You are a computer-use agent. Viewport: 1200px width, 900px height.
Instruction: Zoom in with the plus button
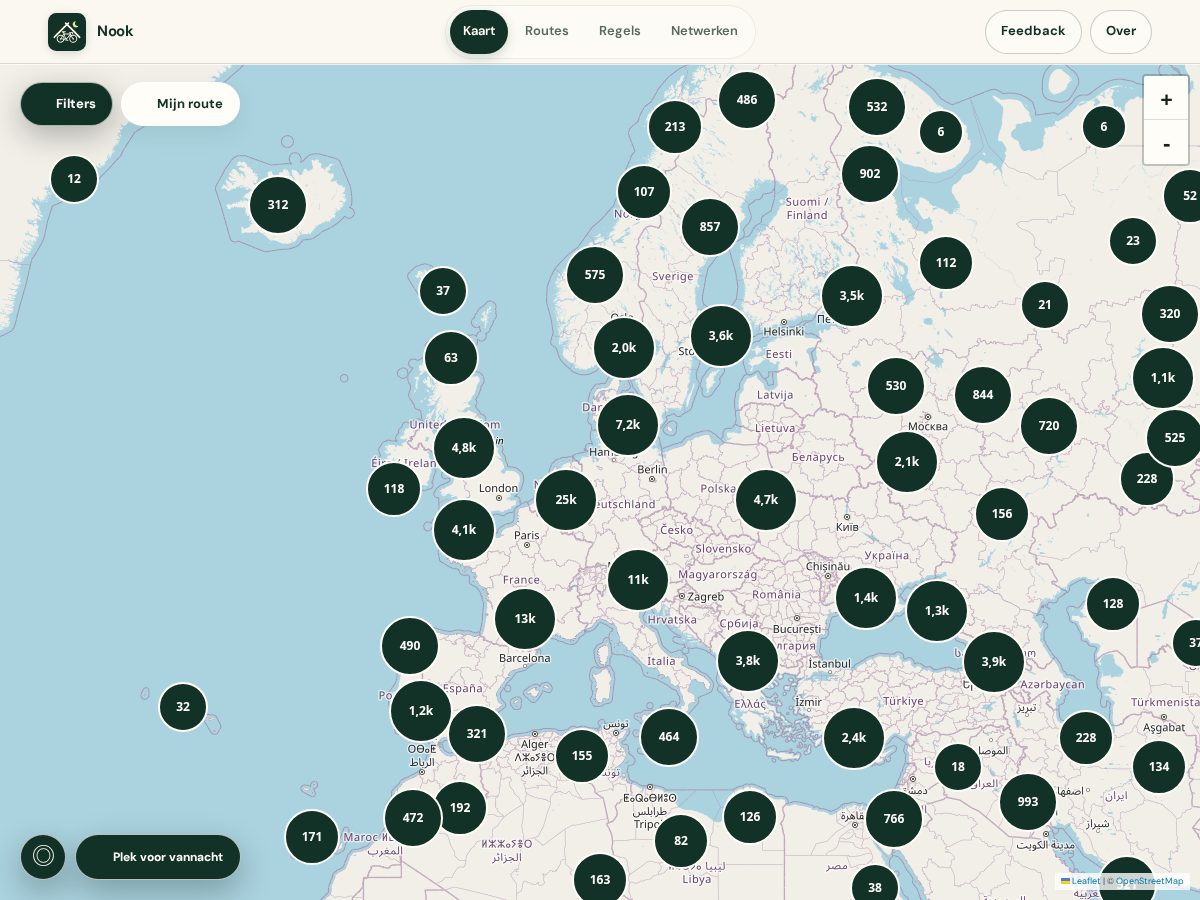coord(1166,99)
